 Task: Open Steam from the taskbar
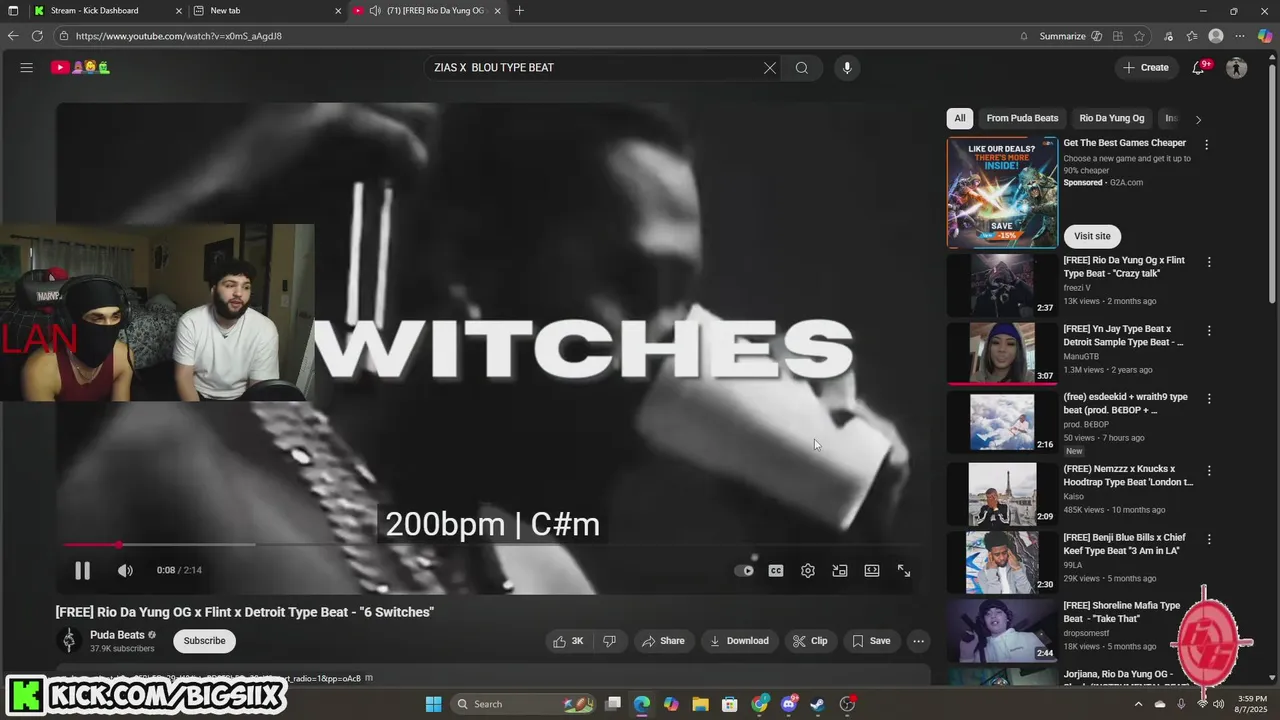point(817,704)
